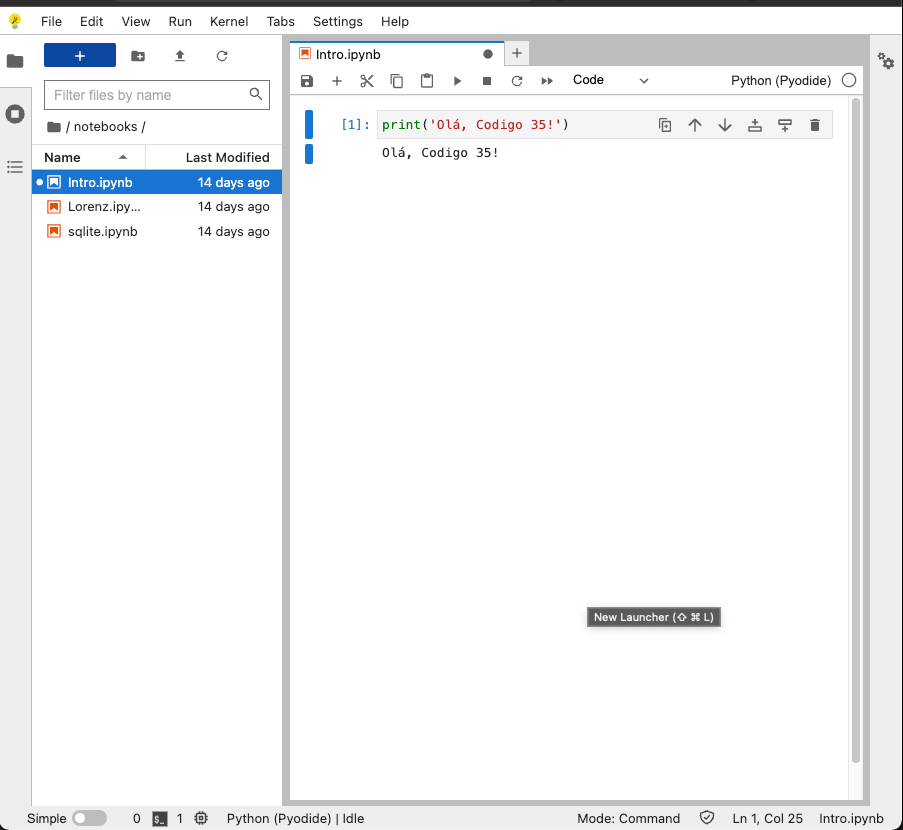Open the View menu
The height and width of the screenshot is (830, 903).
[136, 21]
